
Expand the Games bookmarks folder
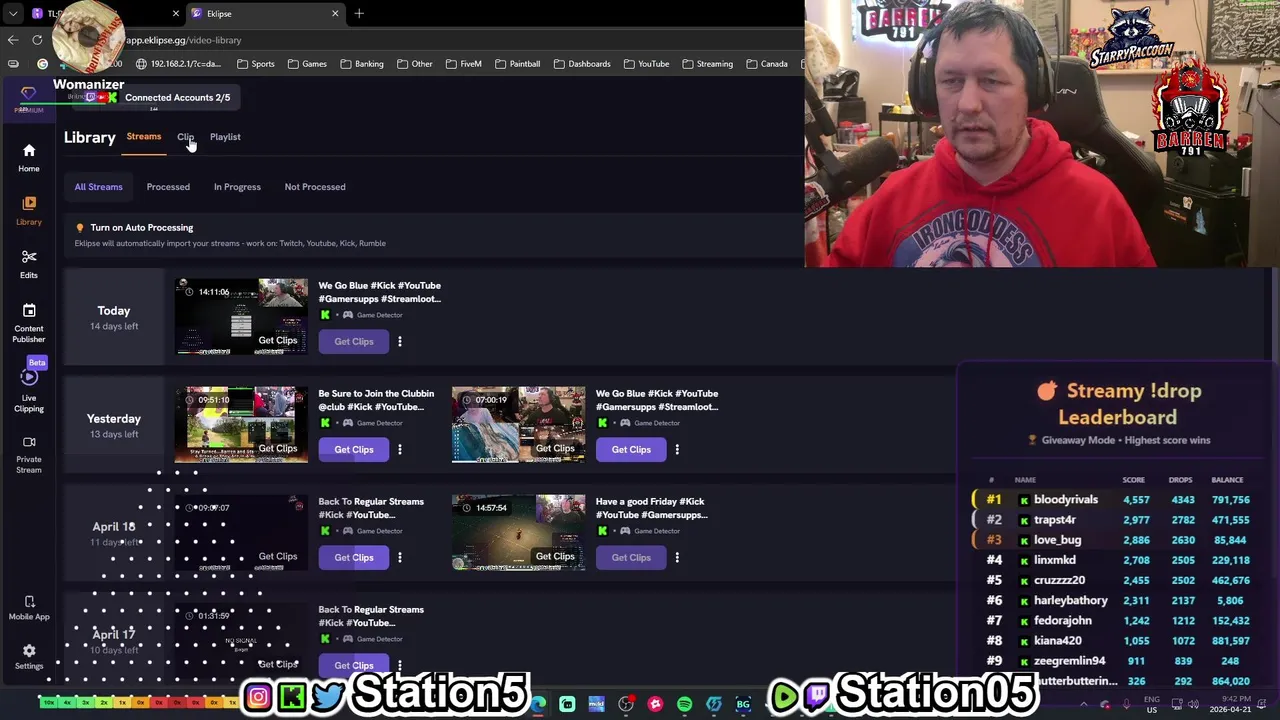coord(307,64)
